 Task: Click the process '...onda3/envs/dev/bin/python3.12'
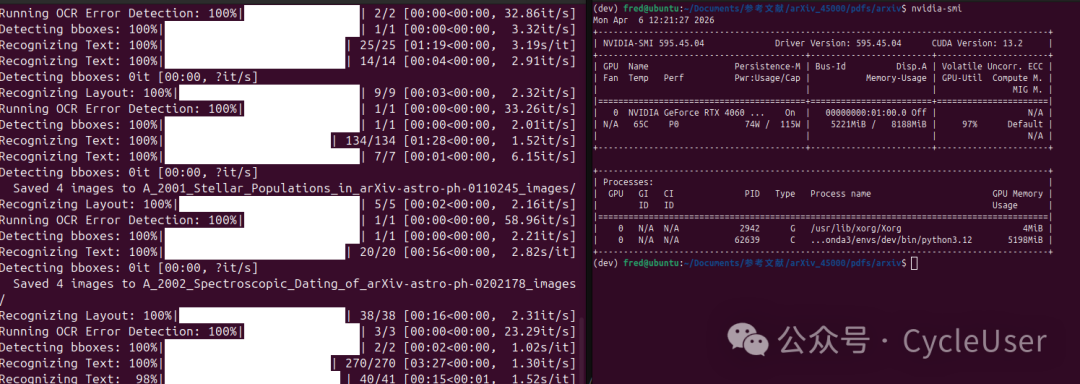[x=890, y=239]
